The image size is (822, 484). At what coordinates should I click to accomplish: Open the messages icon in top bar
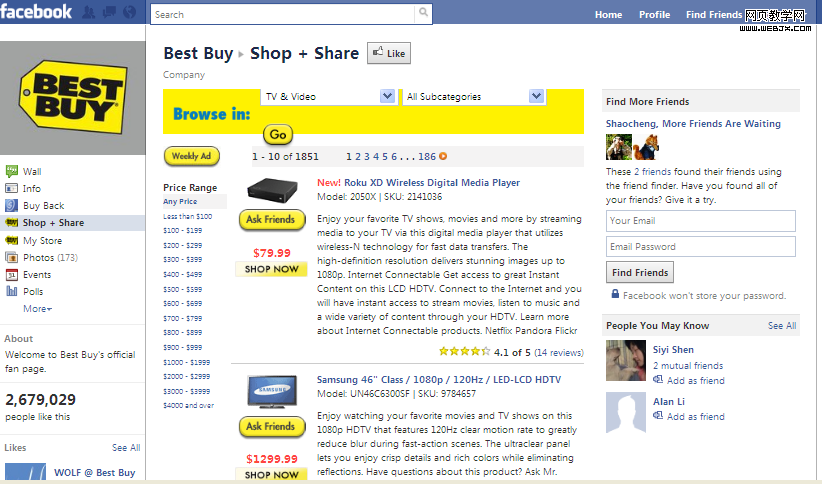point(108,13)
